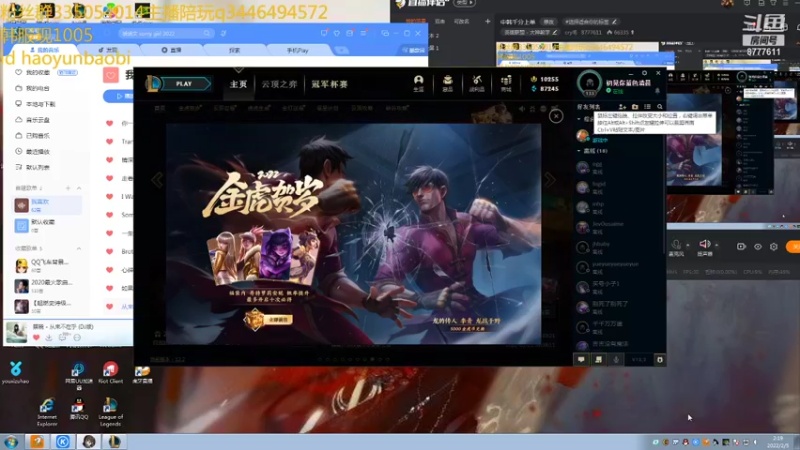
Task: Open the 探索 tab in music player
Action: pyautogui.click(x=234, y=50)
